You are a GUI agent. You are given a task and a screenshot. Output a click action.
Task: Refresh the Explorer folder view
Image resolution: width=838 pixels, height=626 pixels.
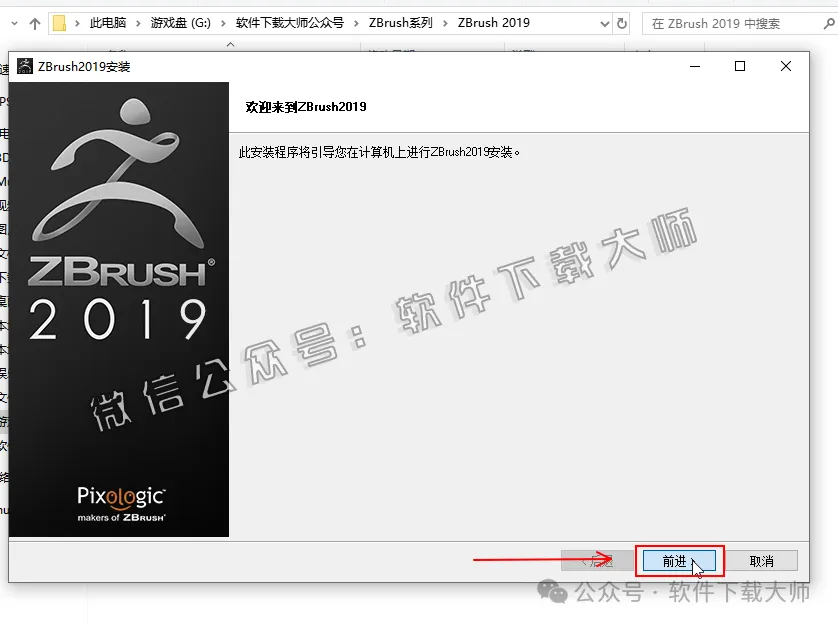click(x=622, y=23)
